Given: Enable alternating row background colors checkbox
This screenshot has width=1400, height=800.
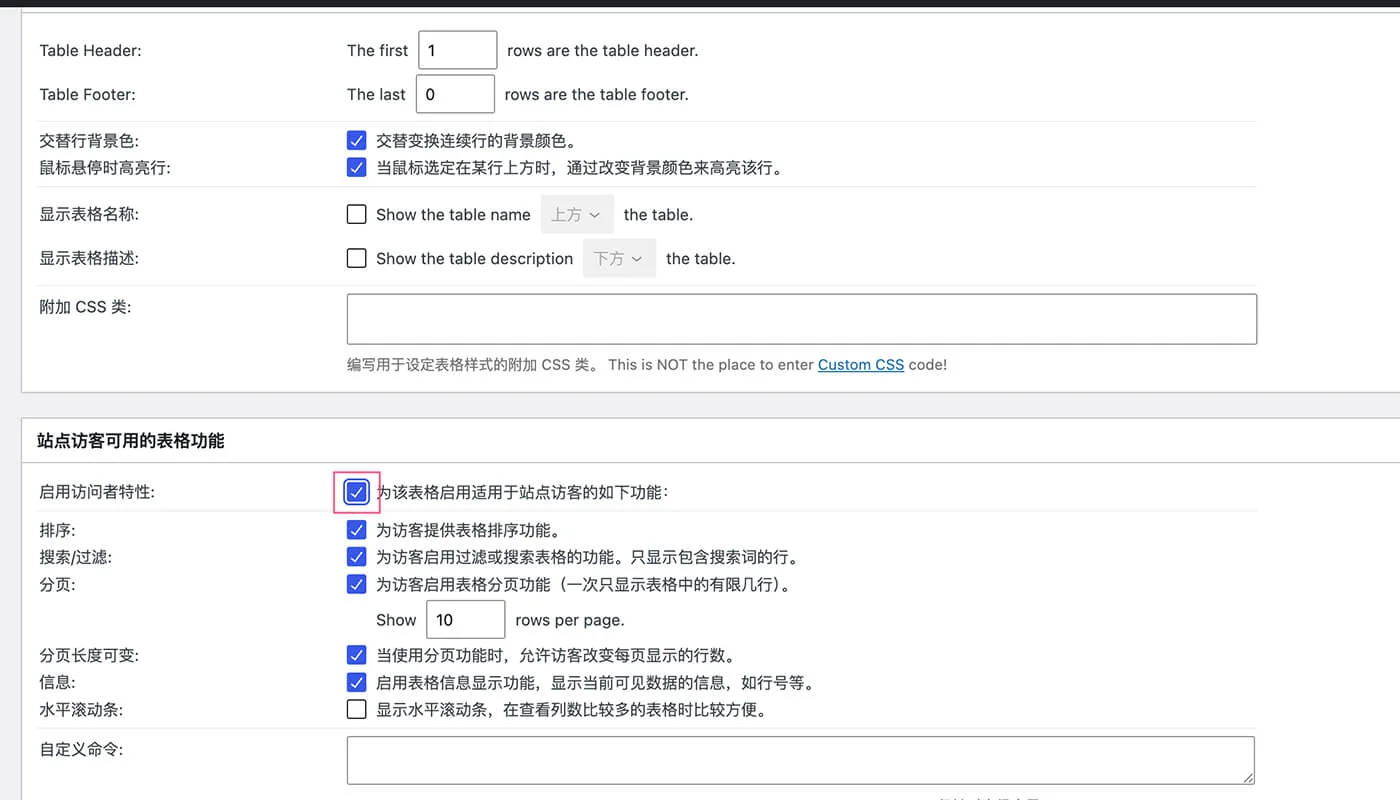Looking at the screenshot, I should coord(357,140).
